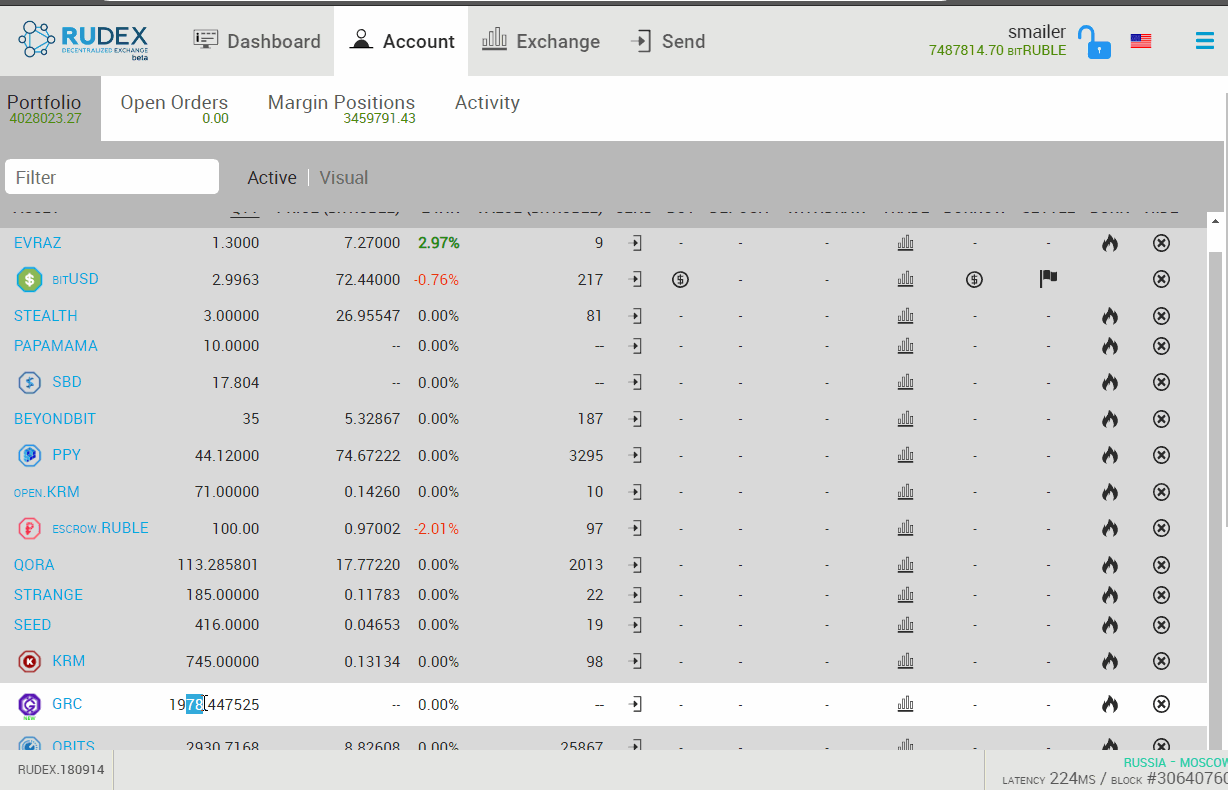Open the trade chart icon for EVRAZ
Image resolution: width=1228 pixels, height=790 pixels.
point(906,243)
